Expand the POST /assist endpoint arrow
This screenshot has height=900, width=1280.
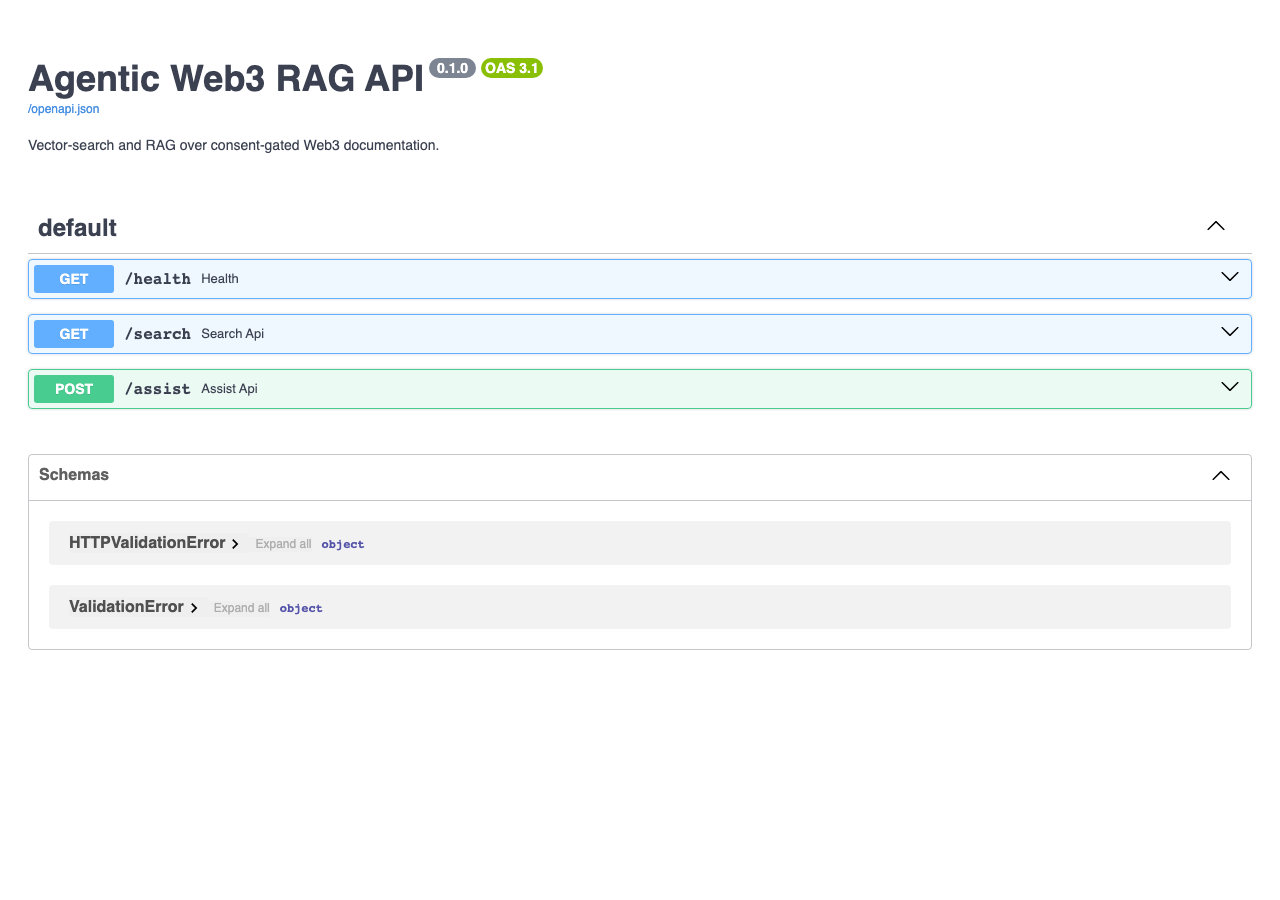[x=1230, y=387]
